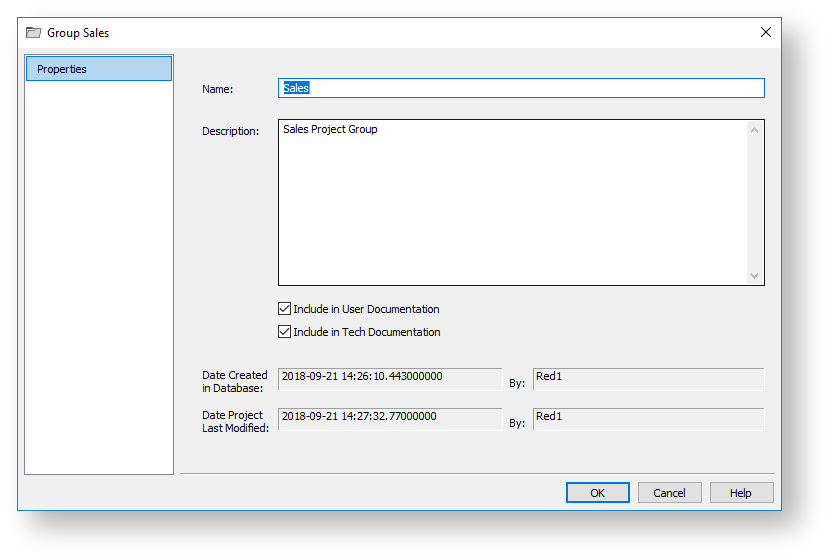Select the Properties item in the left panel

pyautogui.click(x=98, y=69)
